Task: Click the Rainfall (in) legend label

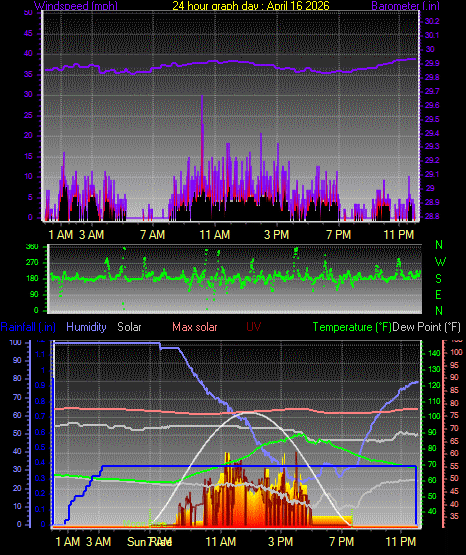Action: pyautogui.click(x=28, y=327)
